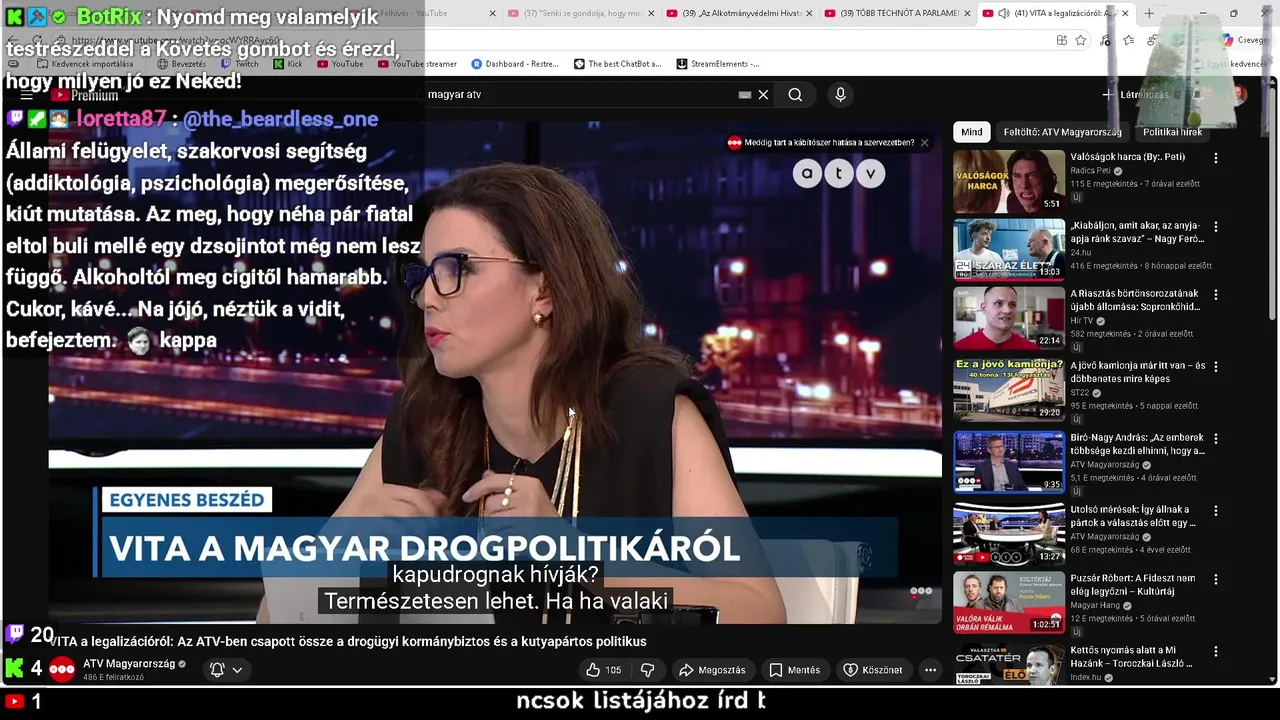The height and width of the screenshot is (720, 1280).
Task: Switch to '(39) Az Alkotmányvédelmi Hivat' browser tab
Action: [742, 13]
